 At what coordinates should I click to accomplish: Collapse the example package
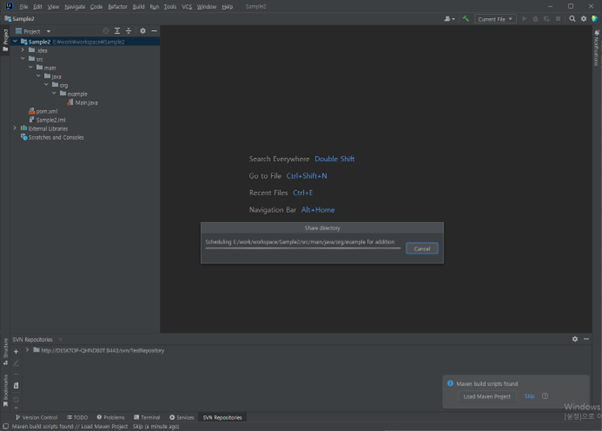click(54, 93)
